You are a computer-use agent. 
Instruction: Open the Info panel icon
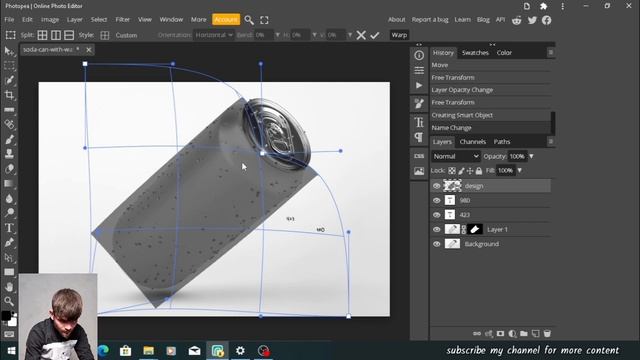point(419,55)
